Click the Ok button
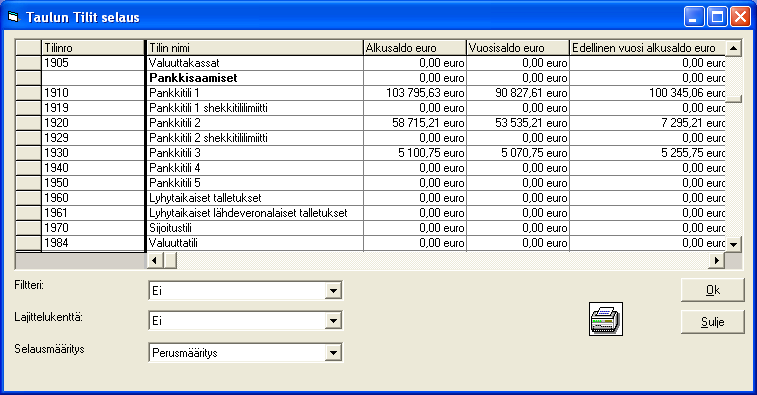Screen dimensions: 757x395 point(713,290)
